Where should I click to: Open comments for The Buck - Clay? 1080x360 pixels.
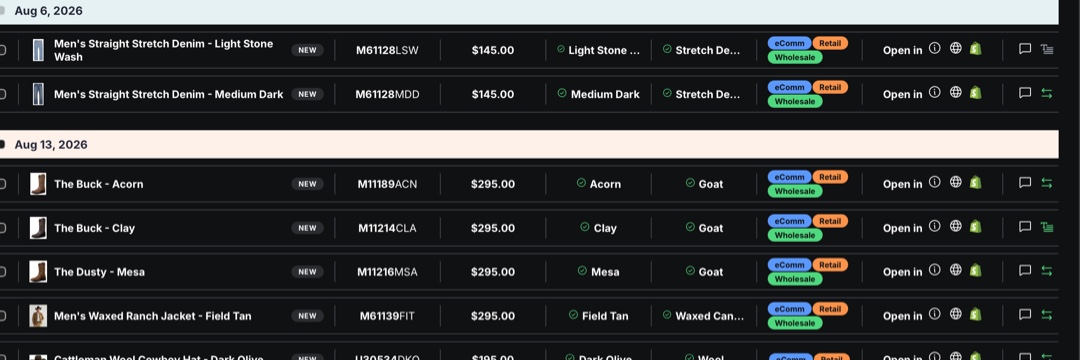click(1025, 226)
